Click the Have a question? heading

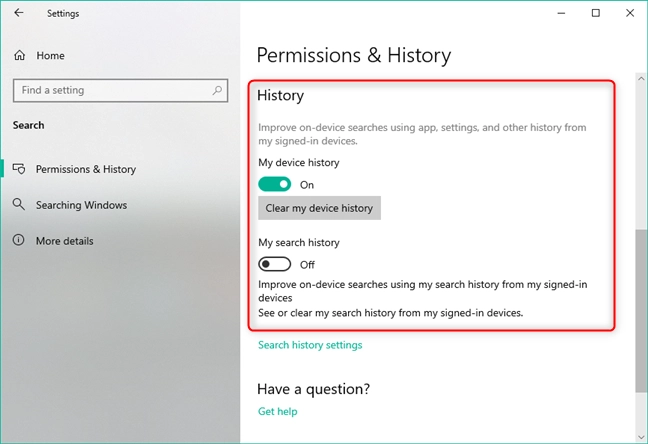tap(313, 389)
